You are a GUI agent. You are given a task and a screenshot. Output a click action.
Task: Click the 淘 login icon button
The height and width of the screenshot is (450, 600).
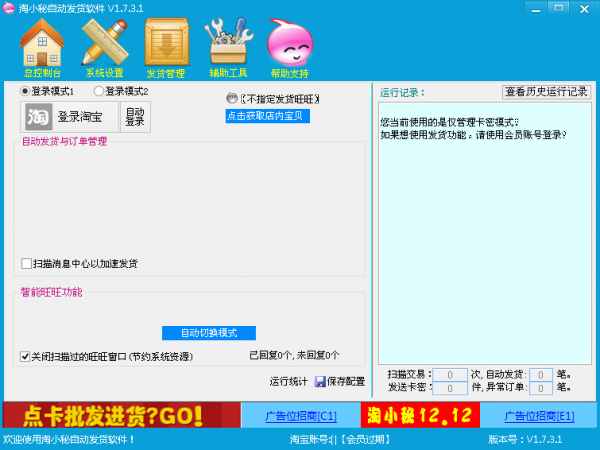[36, 117]
